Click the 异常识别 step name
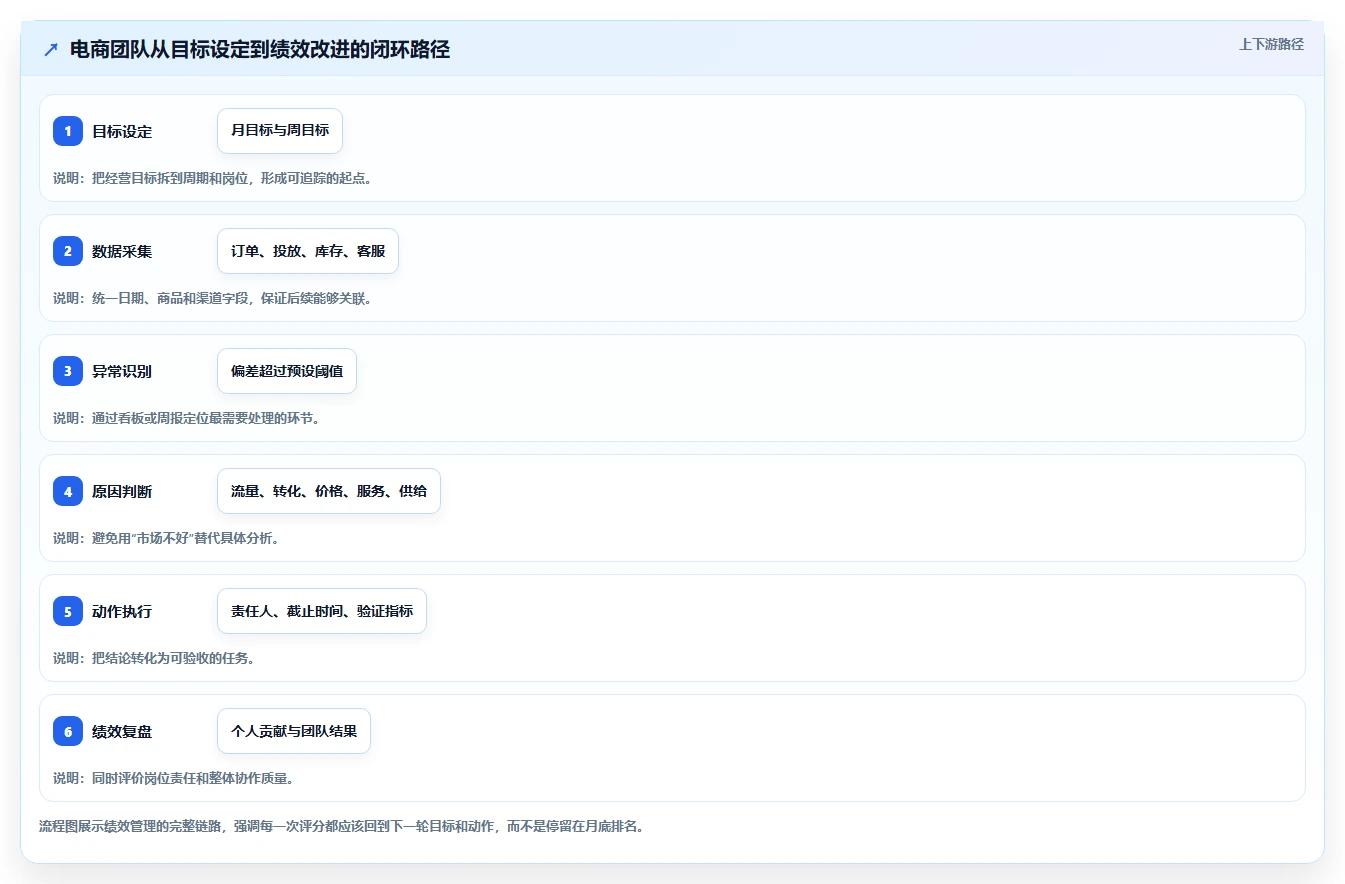The image size is (1345, 884). (x=122, y=371)
